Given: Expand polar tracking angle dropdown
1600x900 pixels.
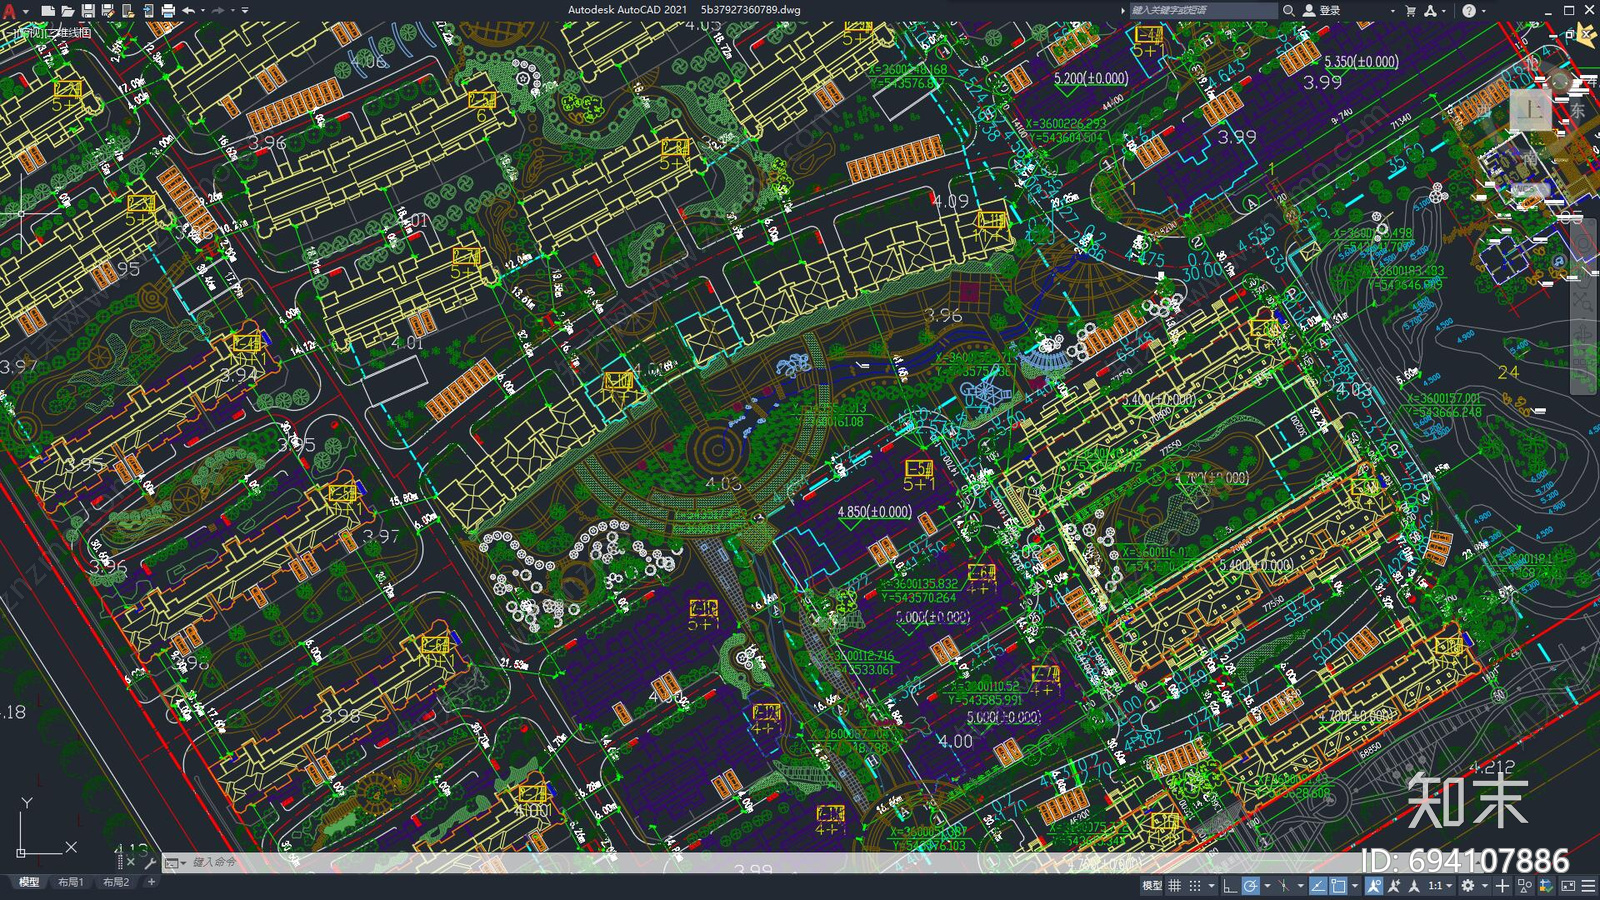Looking at the screenshot, I should pos(1267,886).
